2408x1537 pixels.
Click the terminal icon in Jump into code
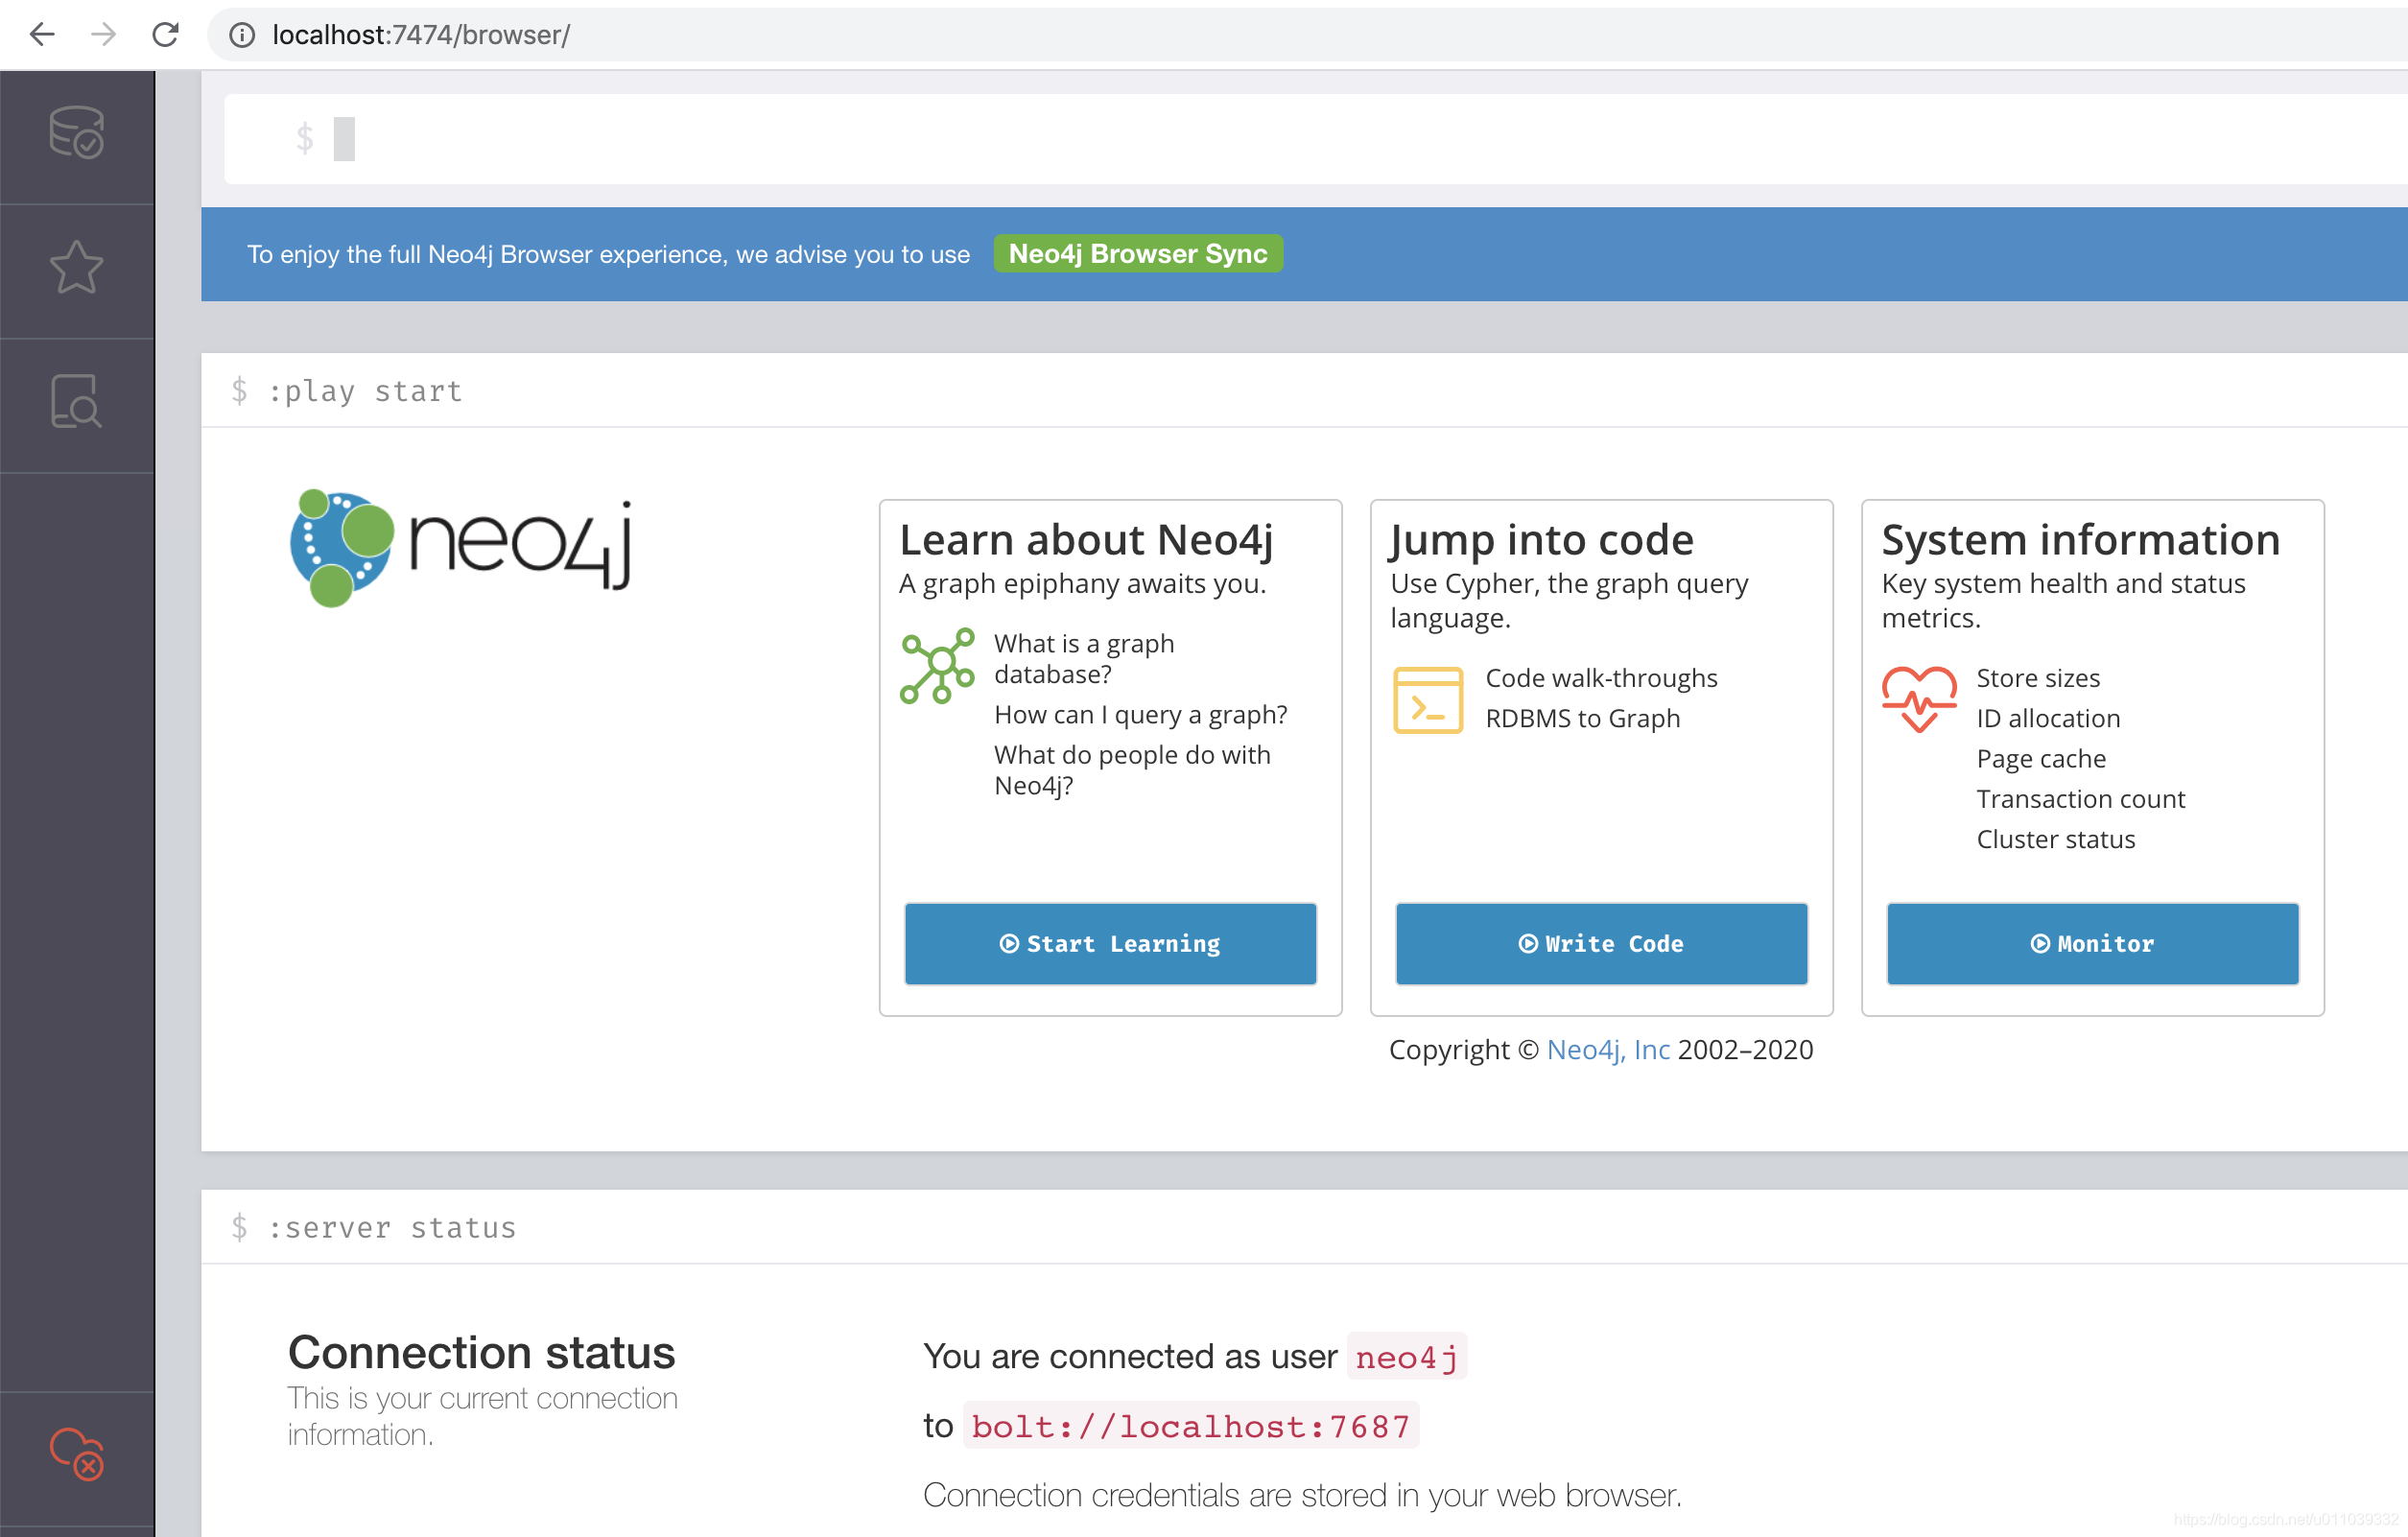pos(1428,700)
